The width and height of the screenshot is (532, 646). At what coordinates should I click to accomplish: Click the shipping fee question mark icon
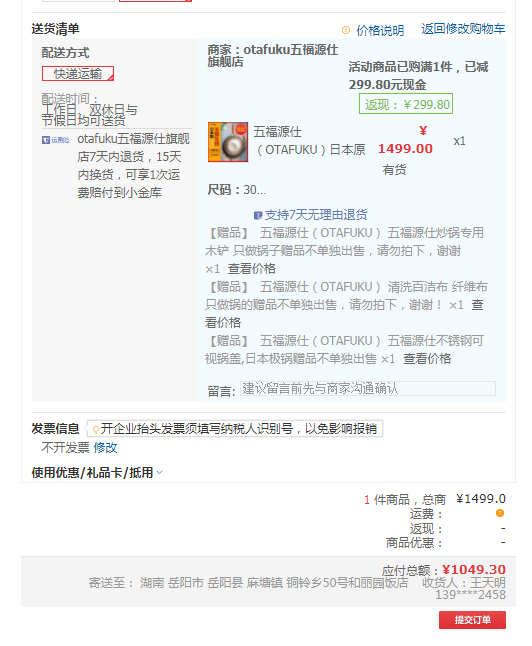[x=499, y=513]
